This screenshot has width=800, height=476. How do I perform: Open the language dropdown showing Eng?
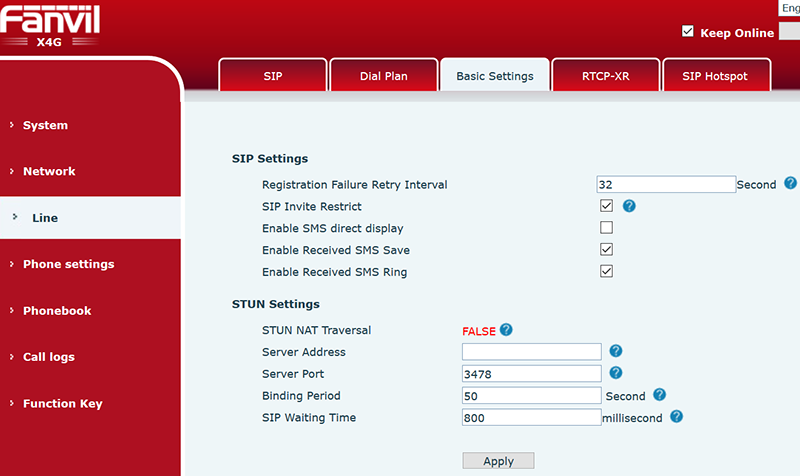click(x=789, y=8)
